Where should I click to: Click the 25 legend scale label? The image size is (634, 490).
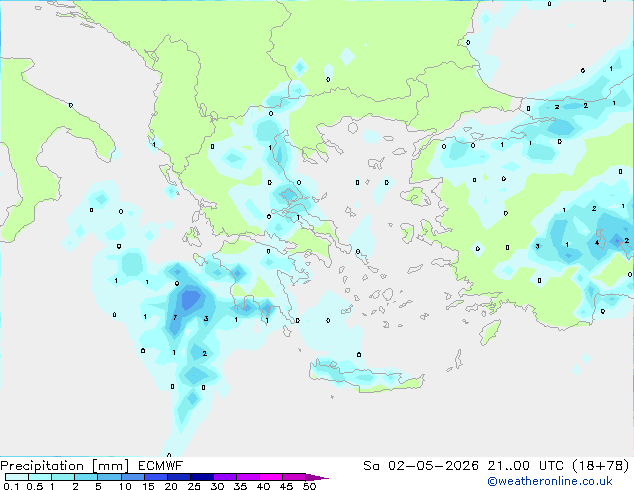[x=194, y=486]
